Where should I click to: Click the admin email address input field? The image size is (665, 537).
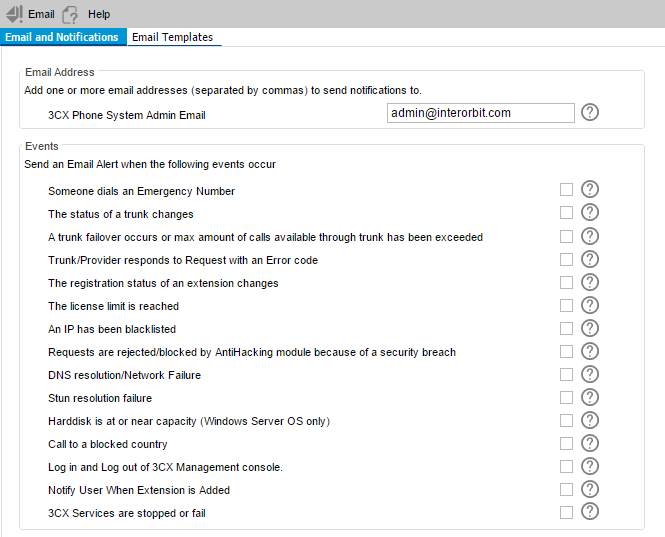coord(481,113)
